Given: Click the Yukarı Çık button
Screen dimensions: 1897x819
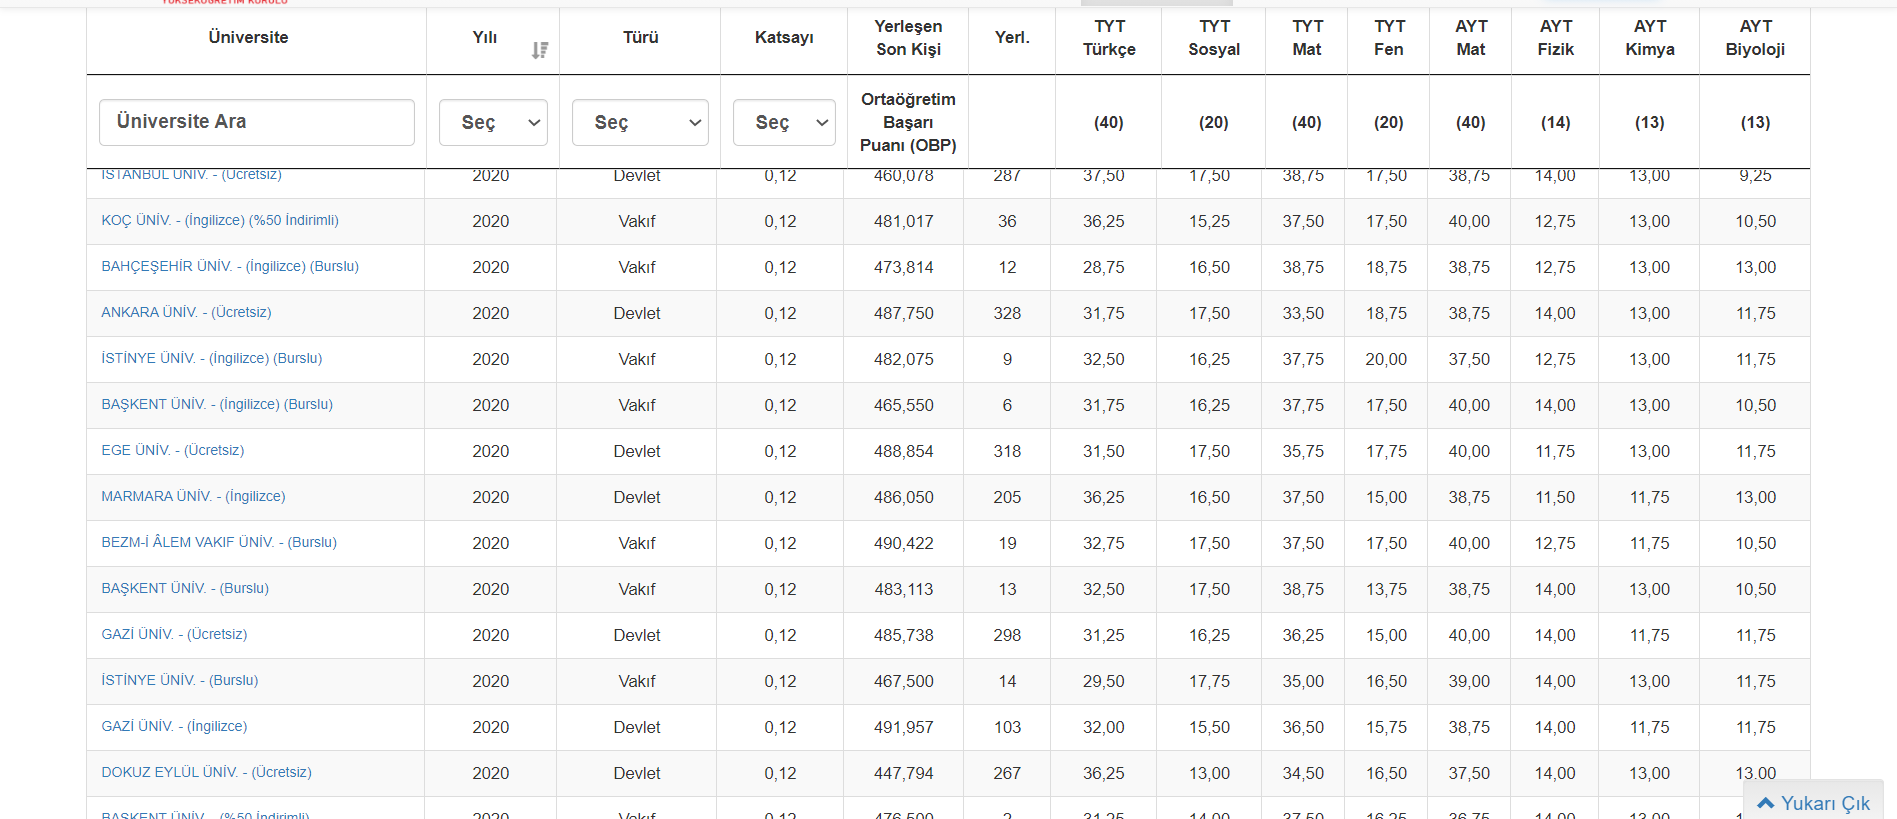Looking at the screenshot, I should click(1813, 802).
